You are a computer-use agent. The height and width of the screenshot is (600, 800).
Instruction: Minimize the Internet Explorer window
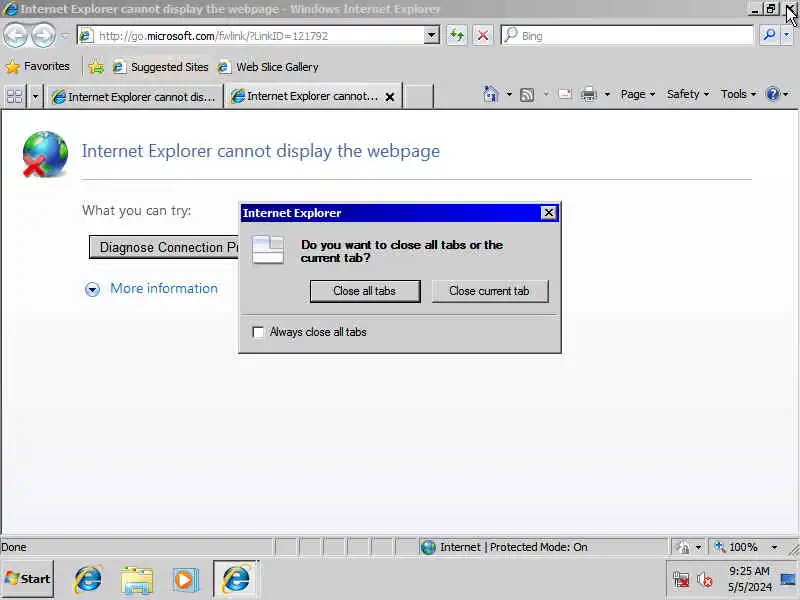755,9
